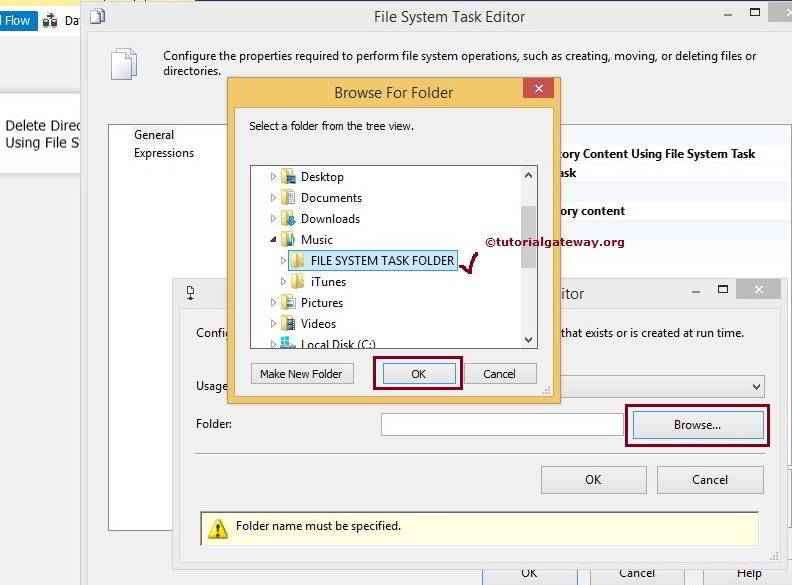This screenshot has height=585, width=792.
Task: Select the Videos folder icon
Action: pos(288,324)
